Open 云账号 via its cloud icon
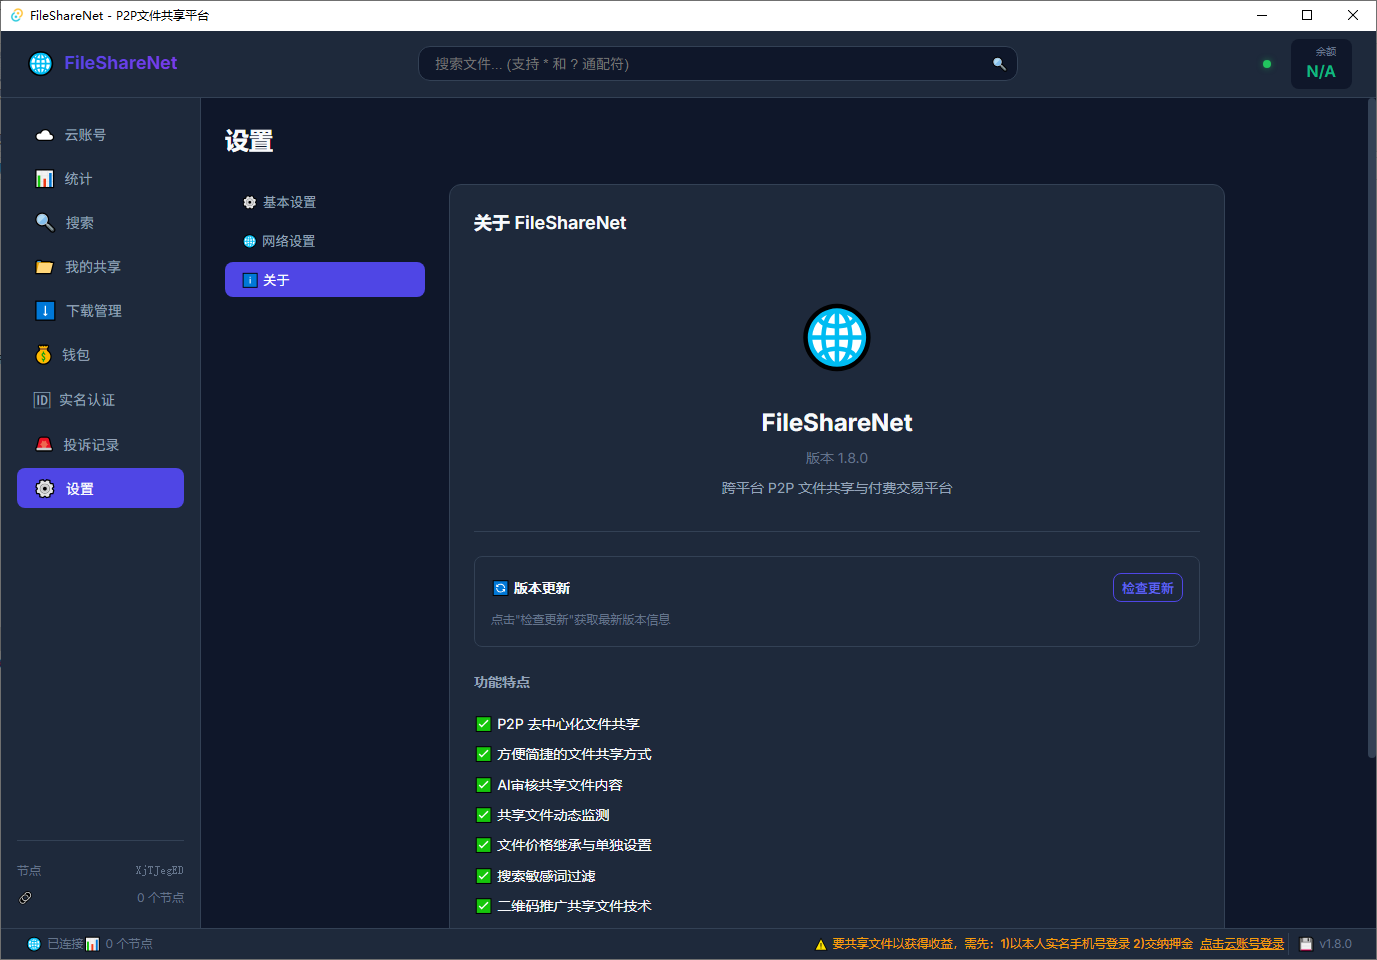 (45, 135)
